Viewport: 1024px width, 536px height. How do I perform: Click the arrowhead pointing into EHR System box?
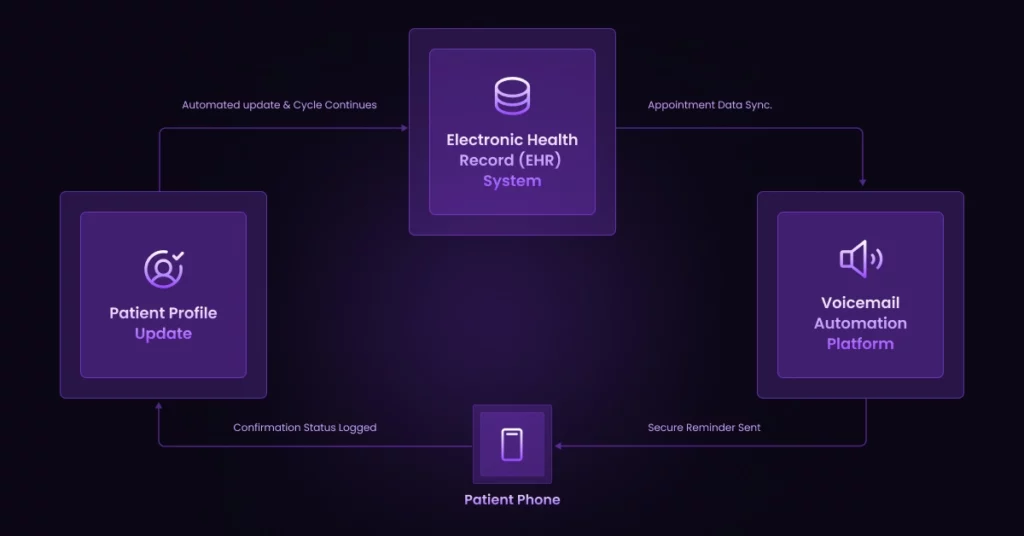[x=404, y=128]
